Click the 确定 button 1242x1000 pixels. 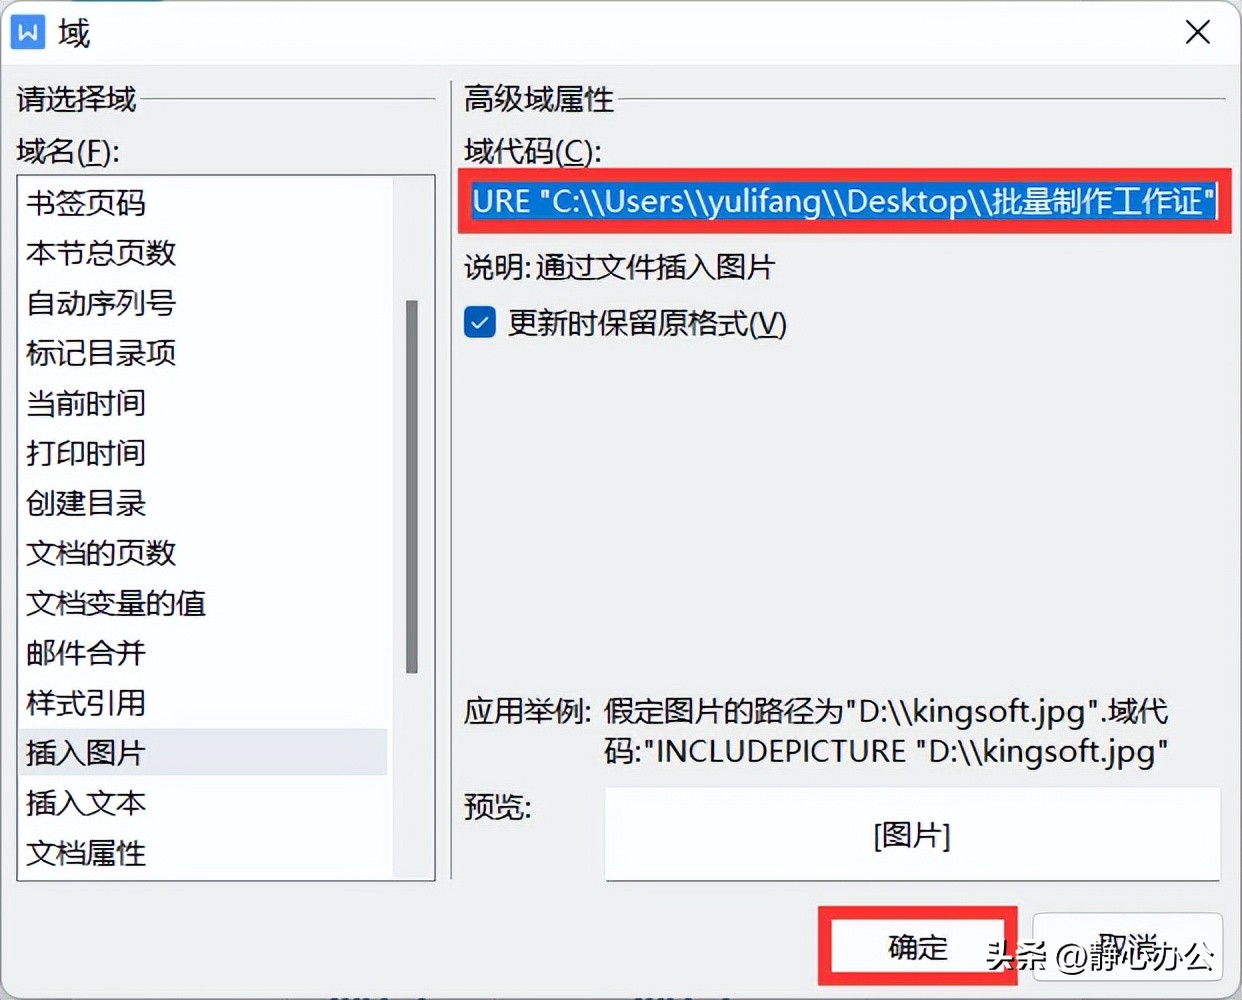pyautogui.click(x=917, y=946)
